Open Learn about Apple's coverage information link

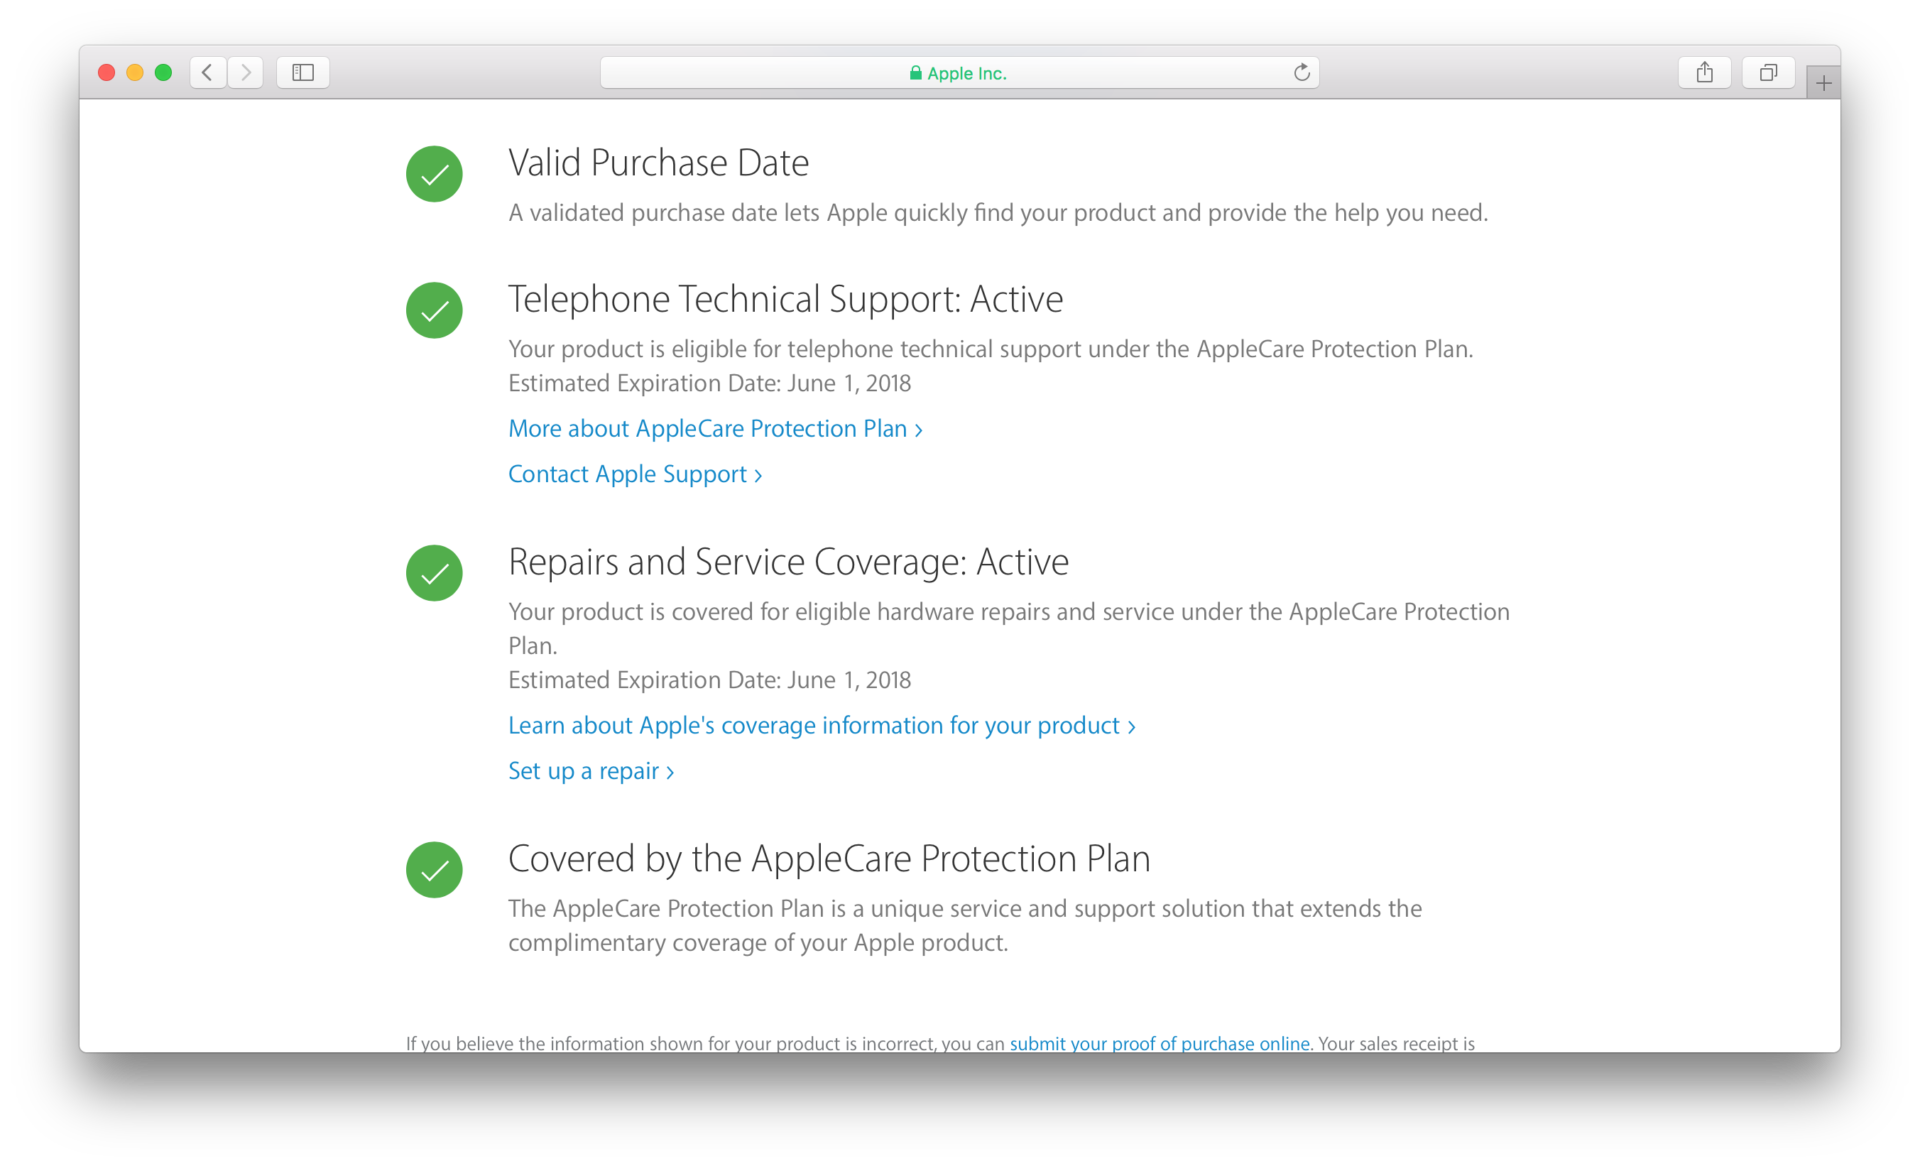822,725
